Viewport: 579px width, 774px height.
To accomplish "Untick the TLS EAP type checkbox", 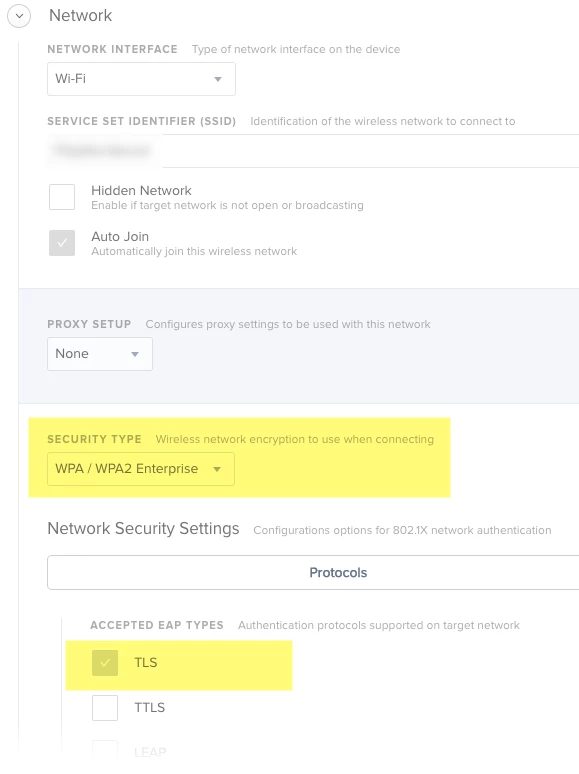I will tap(105, 663).
